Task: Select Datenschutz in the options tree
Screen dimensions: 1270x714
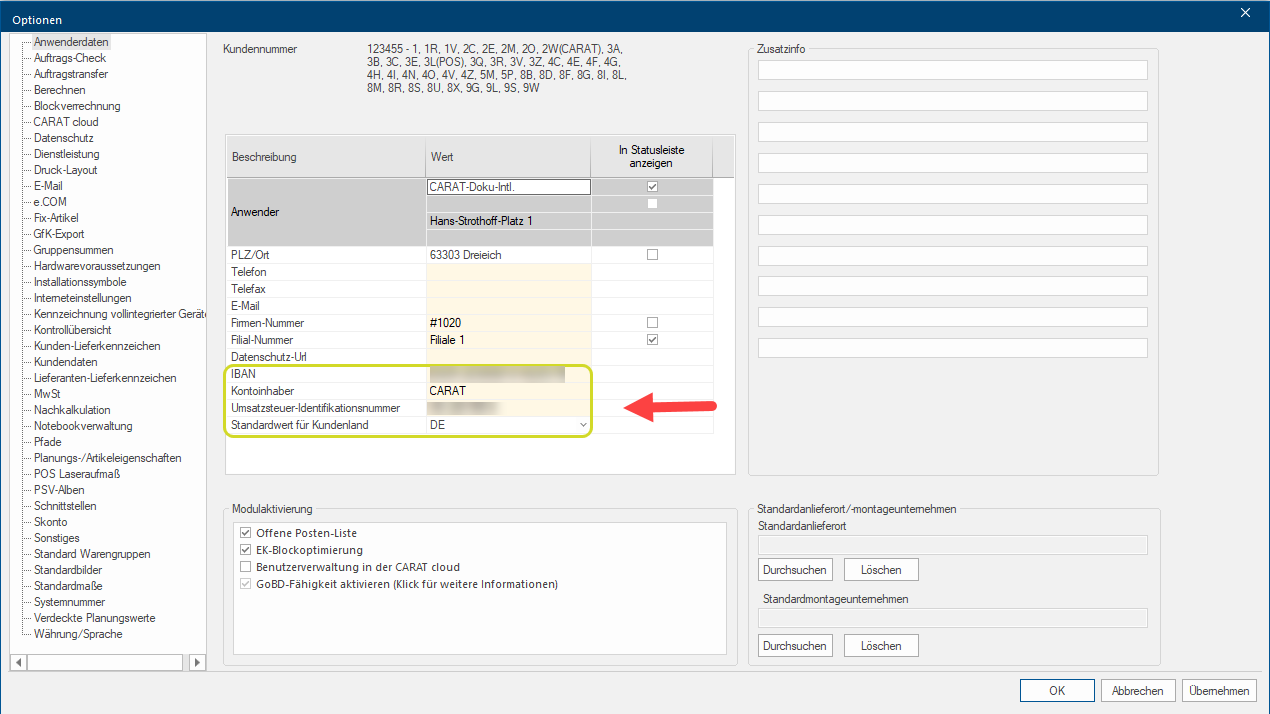Action: [x=63, y=138]
